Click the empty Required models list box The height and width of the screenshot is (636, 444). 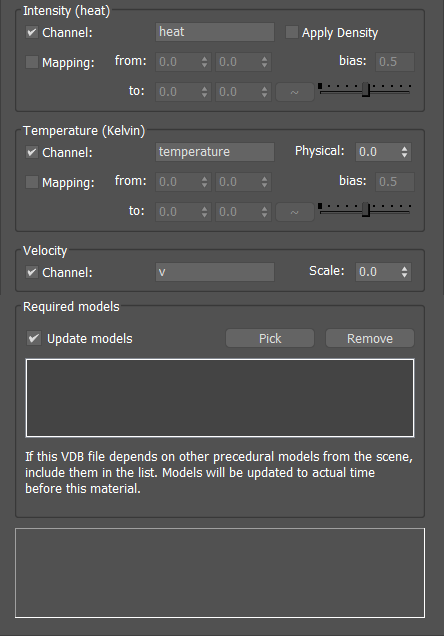point(220,398)
